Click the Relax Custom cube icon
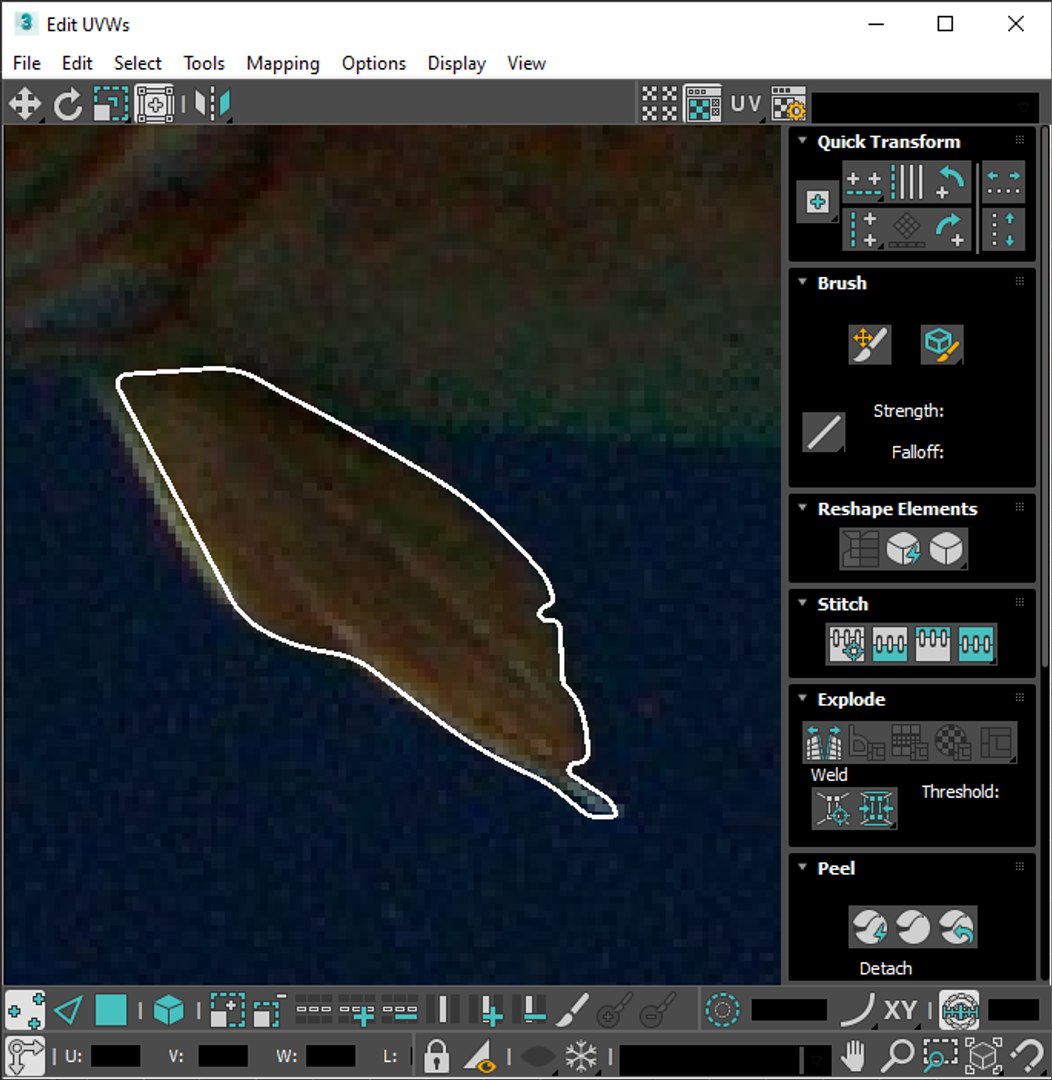Viewport: 1052px width, 1080px height. pos(947,549)
